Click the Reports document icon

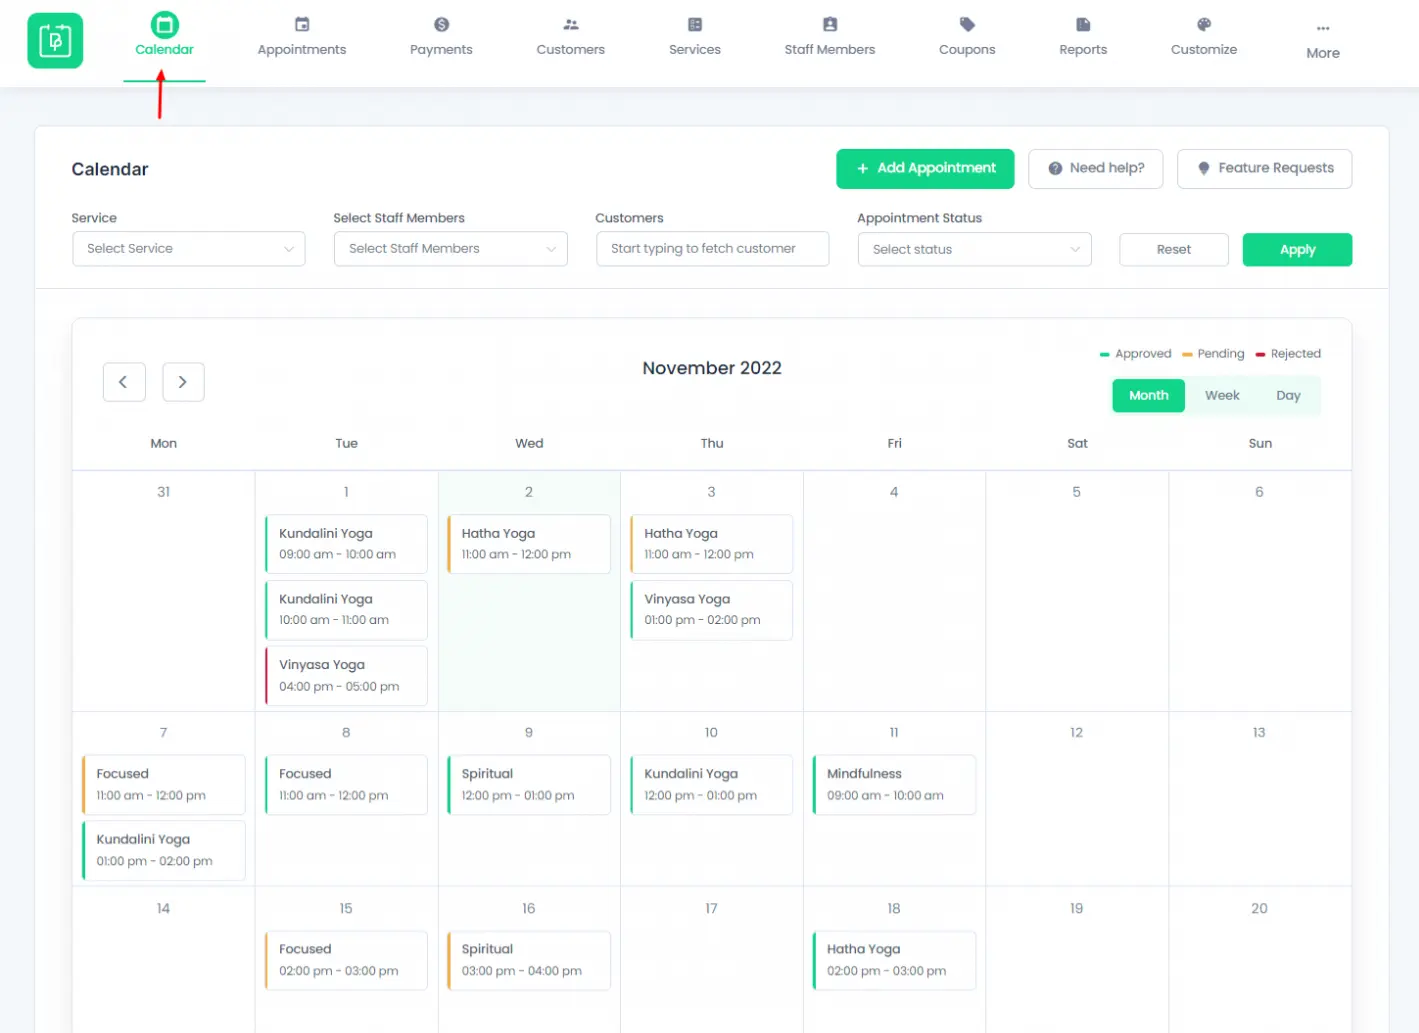tap(1083, 24)
